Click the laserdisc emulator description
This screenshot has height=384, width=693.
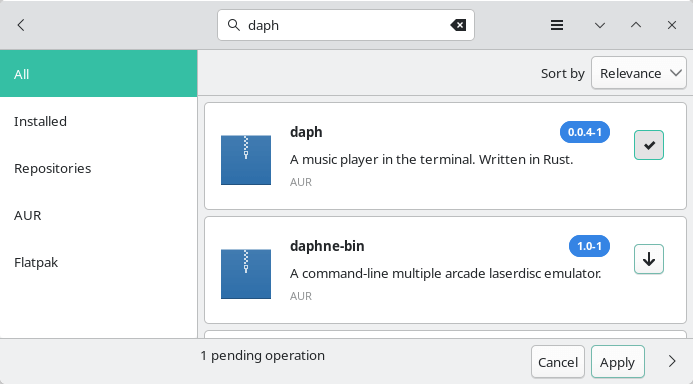tap(446, 274)
